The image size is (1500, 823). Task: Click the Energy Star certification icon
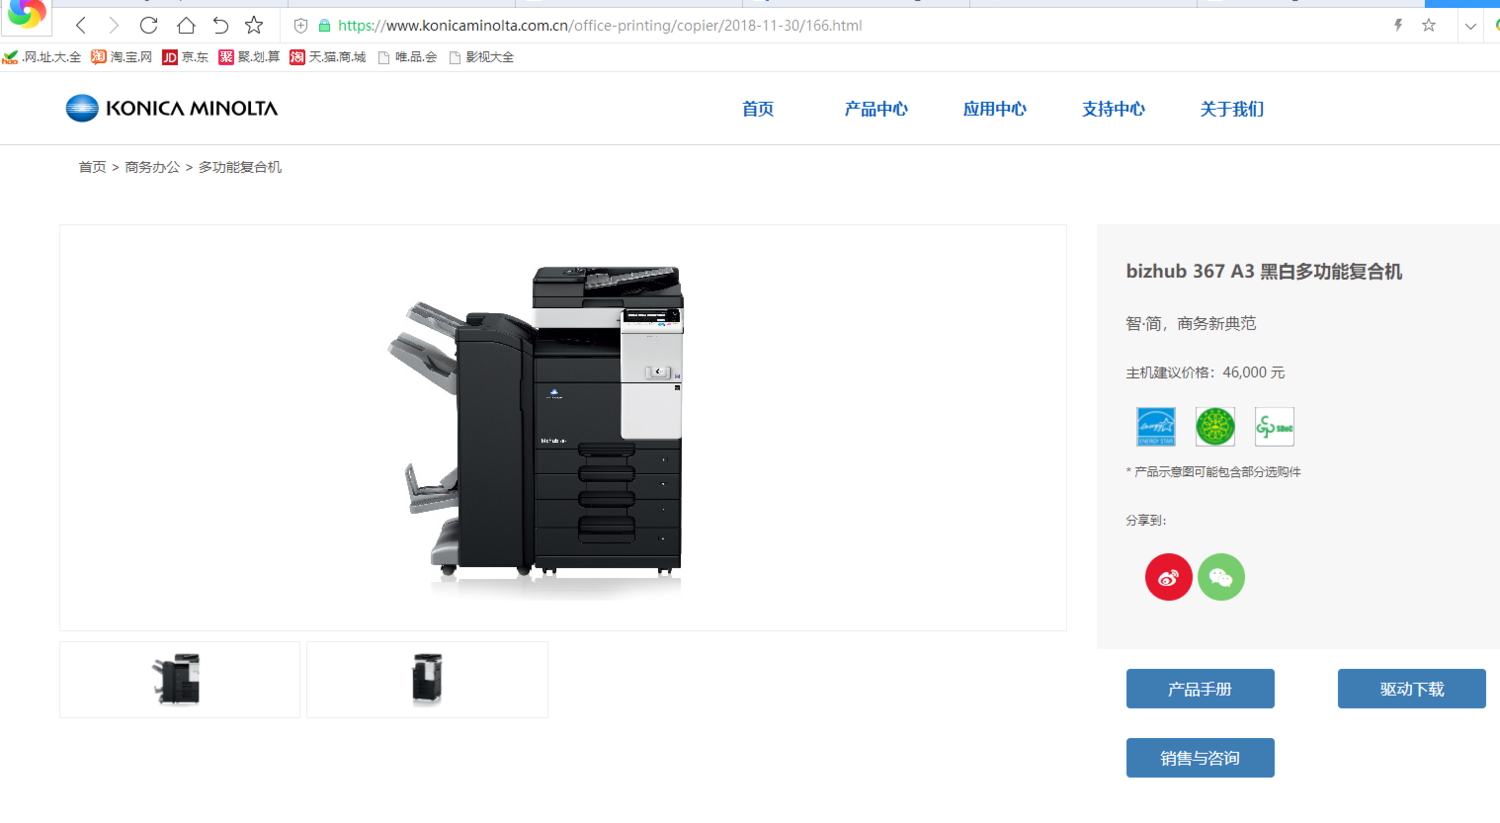point(1156,427)
